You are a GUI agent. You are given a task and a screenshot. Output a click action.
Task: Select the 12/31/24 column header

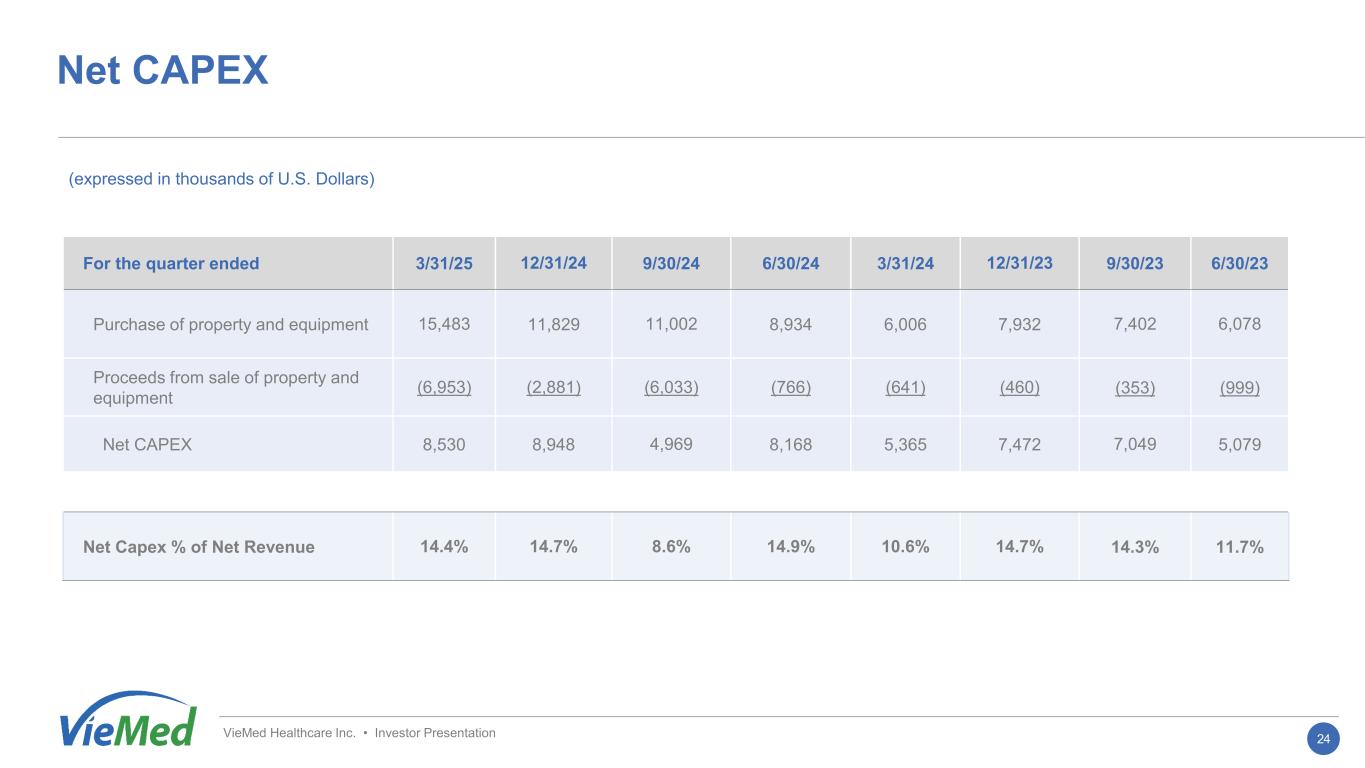coord(553,263)
